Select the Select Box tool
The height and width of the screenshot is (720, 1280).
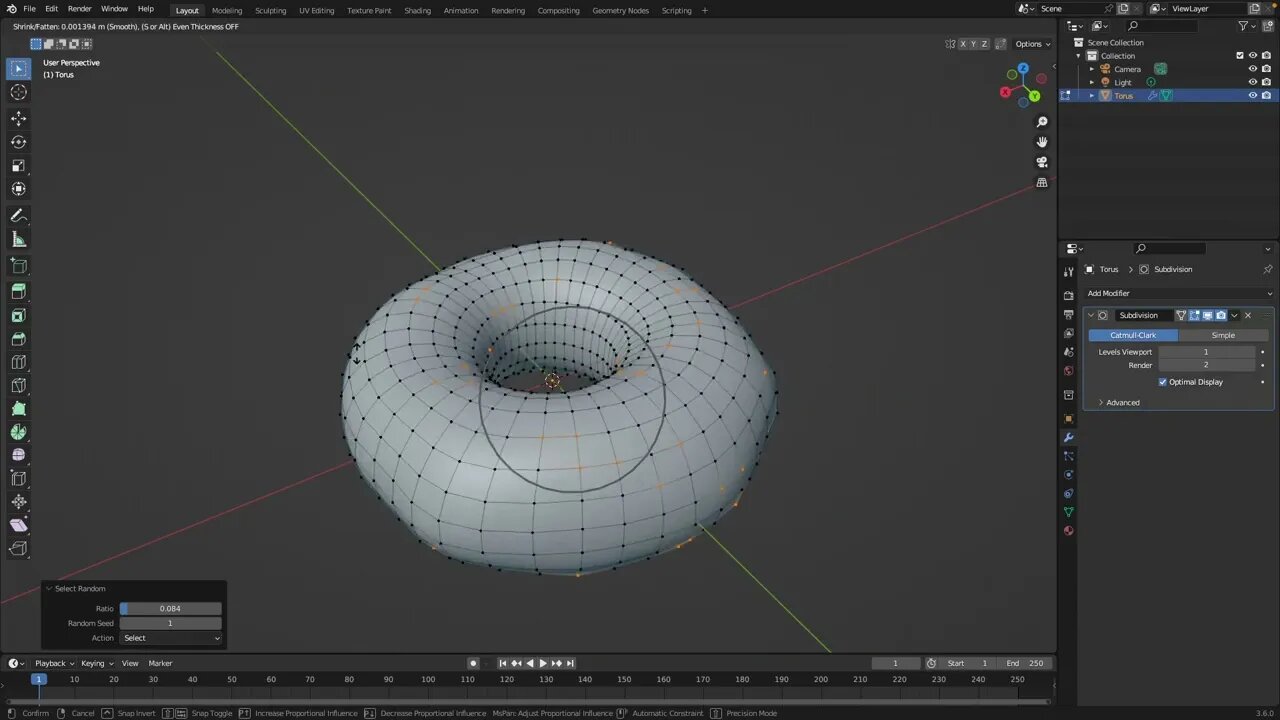18,69
